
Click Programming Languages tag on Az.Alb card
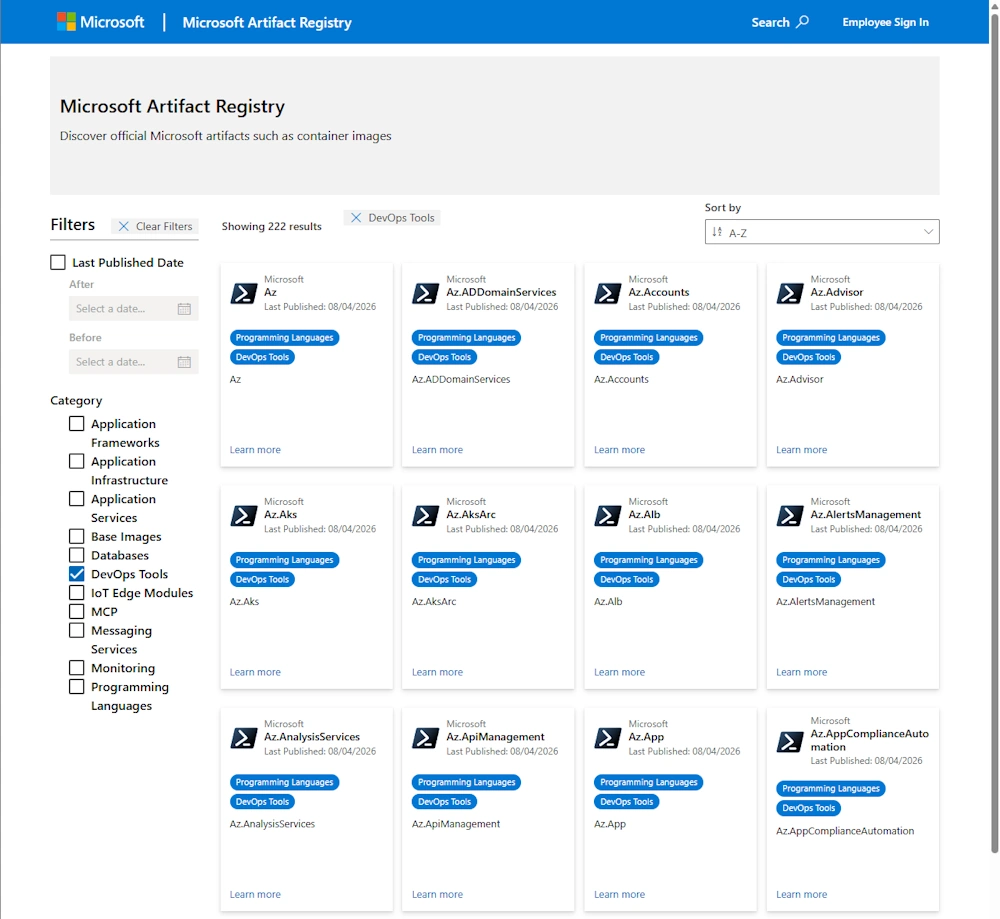(649, 560)
